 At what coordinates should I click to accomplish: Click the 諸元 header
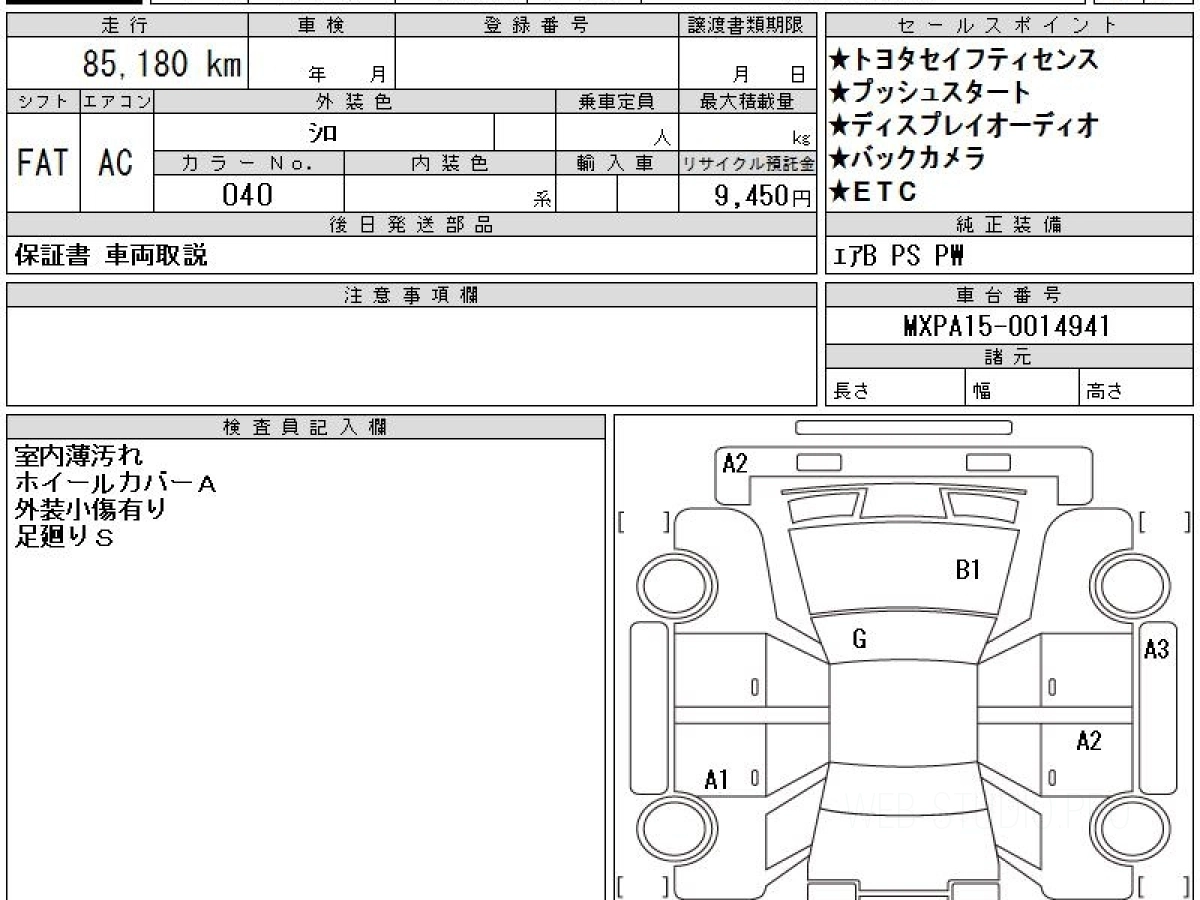(1009, 357)
